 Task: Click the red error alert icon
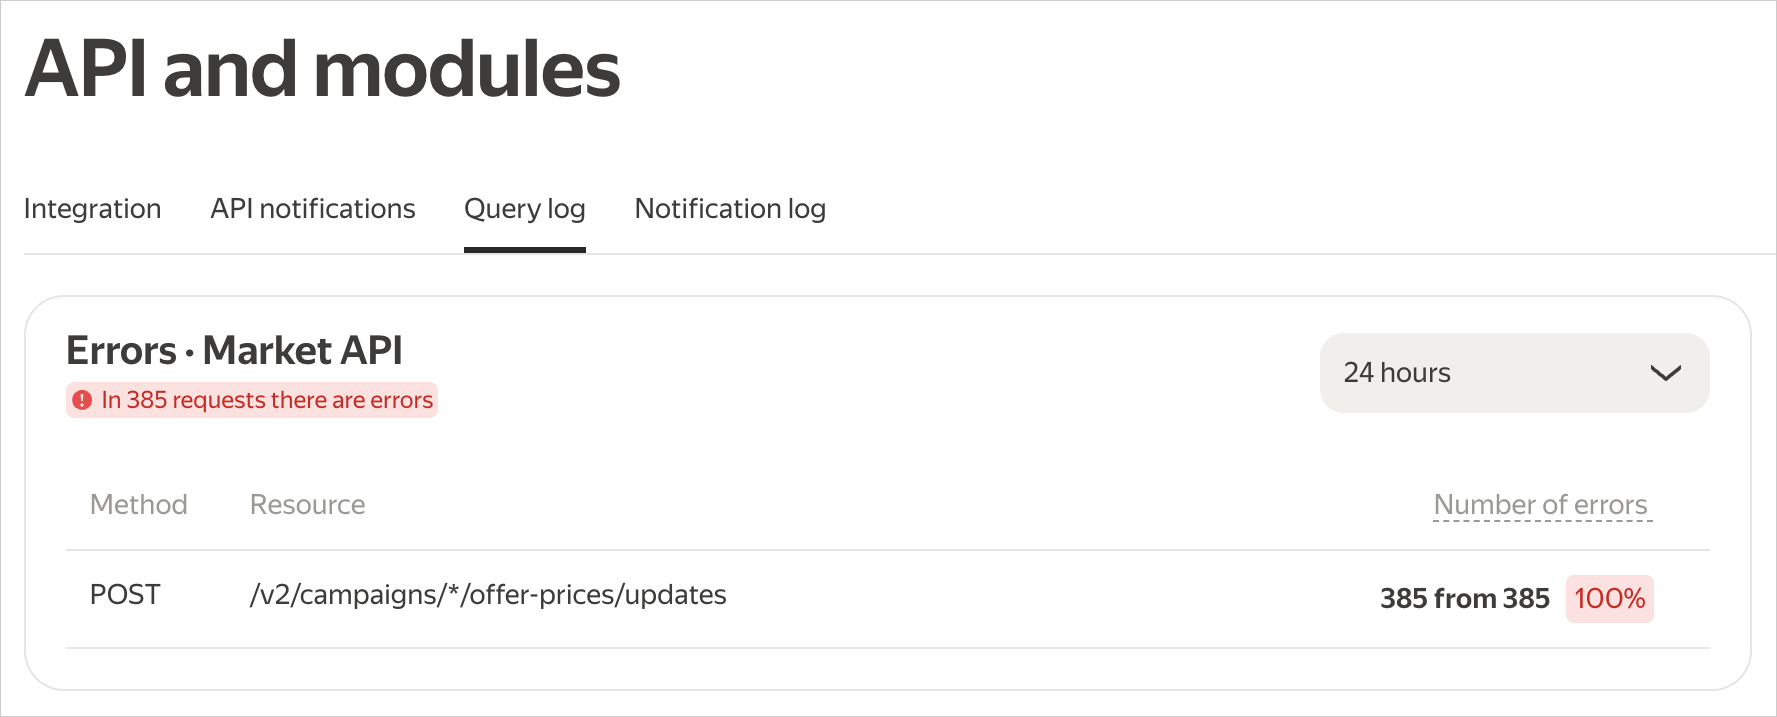point(83,400)
